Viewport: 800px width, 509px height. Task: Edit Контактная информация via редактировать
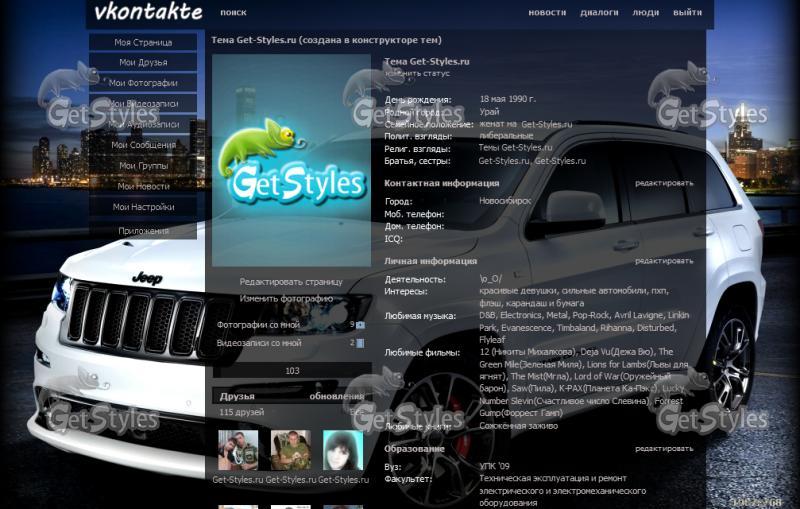click(x=663, y=183)
